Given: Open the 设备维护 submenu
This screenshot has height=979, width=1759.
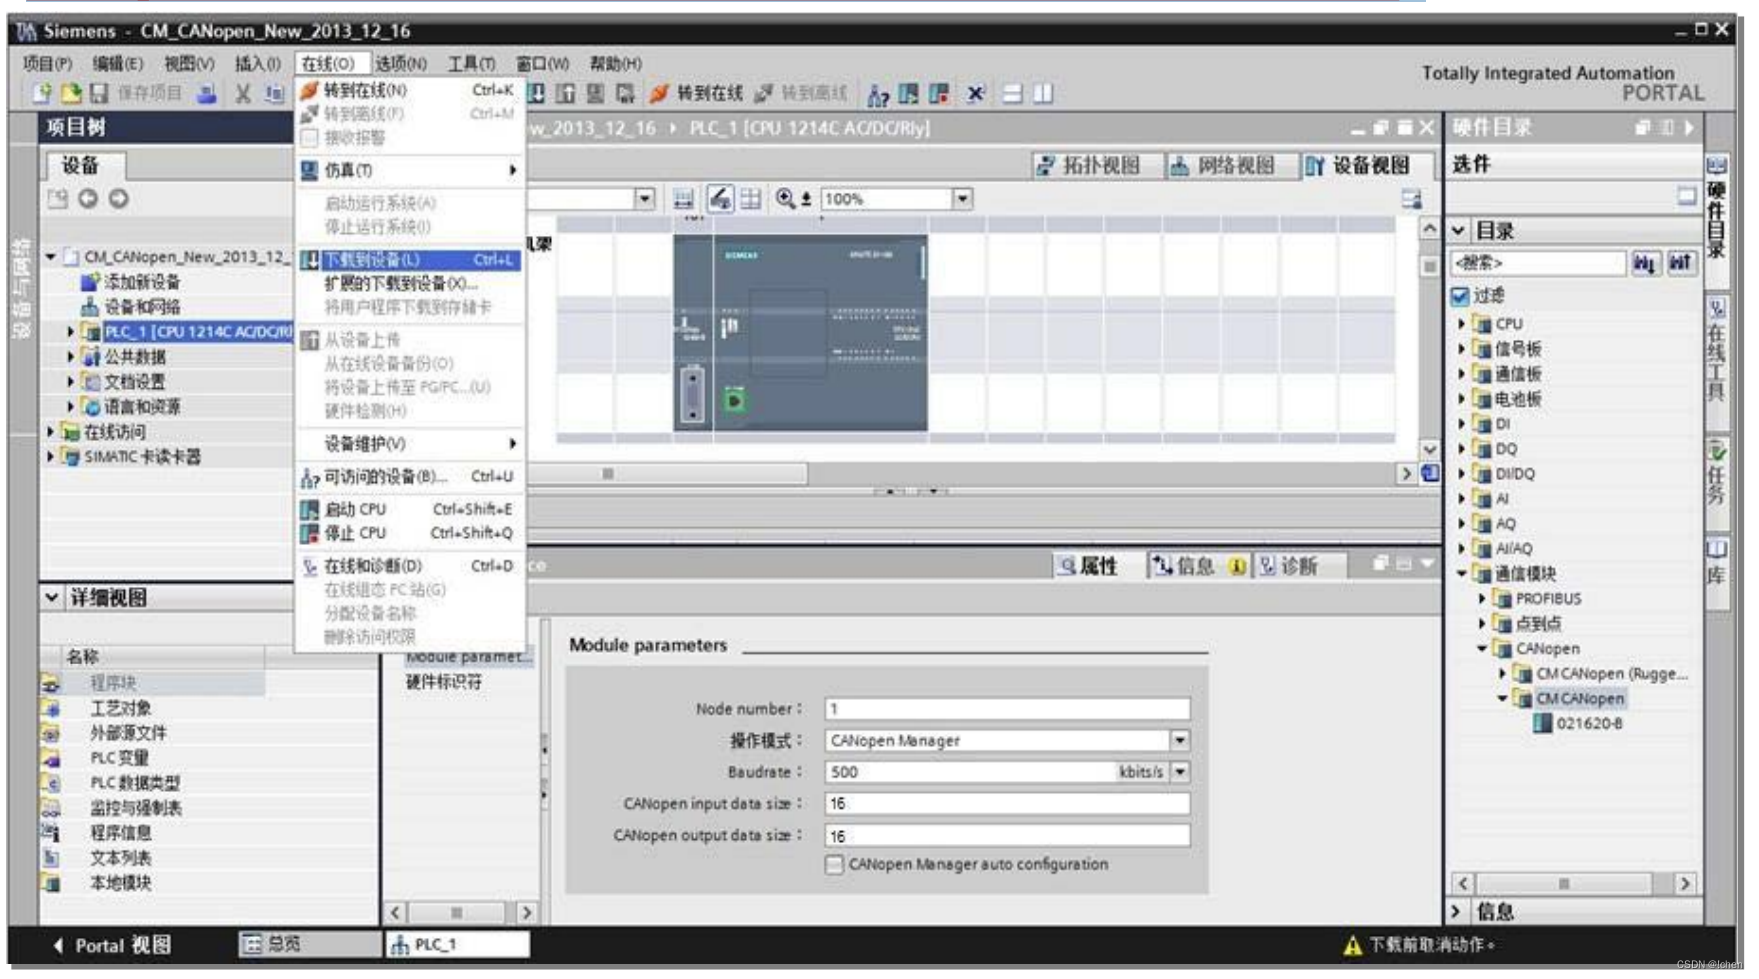Looking at the screenshot, I should pos(410,443).
